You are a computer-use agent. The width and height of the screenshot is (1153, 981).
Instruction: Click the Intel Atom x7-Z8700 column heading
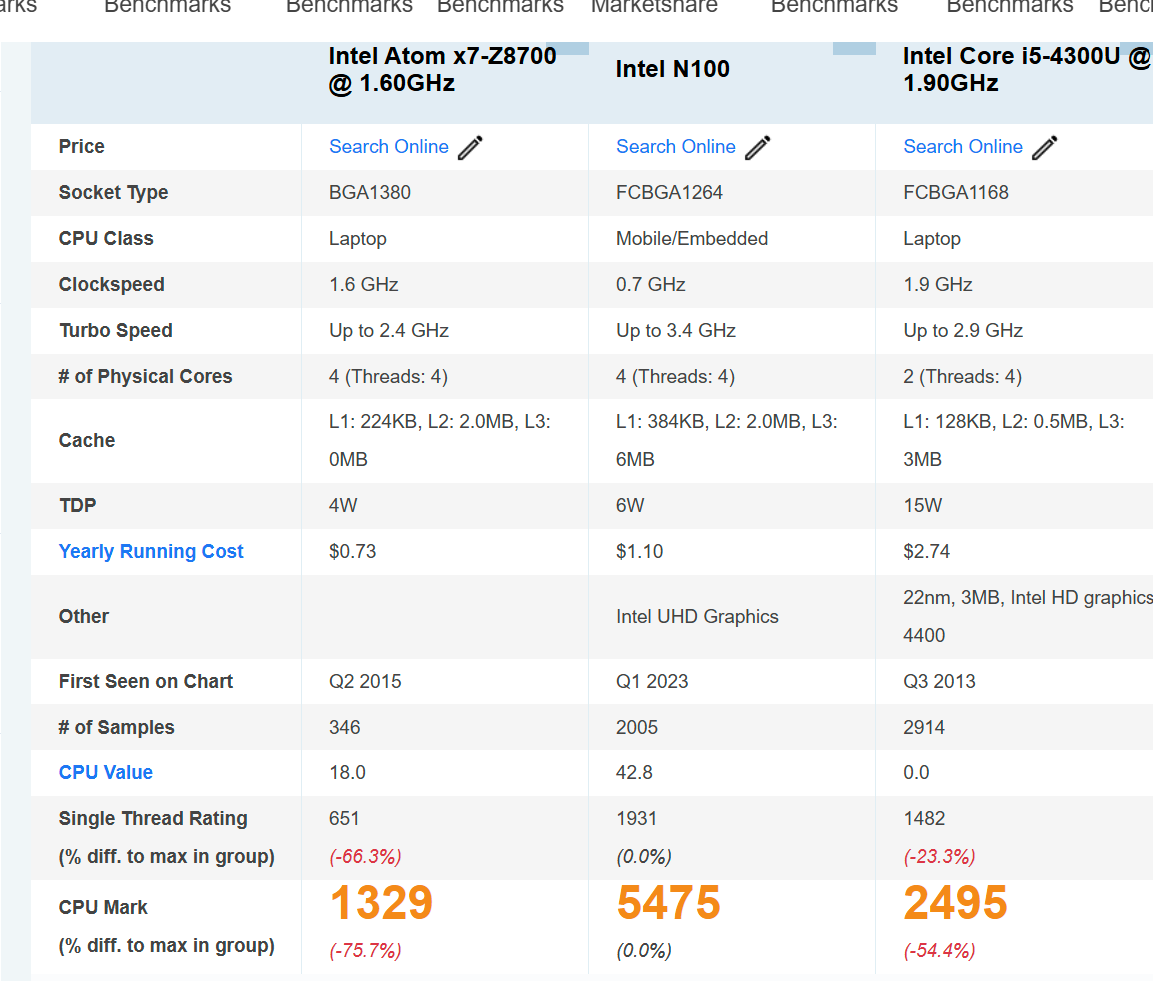pos(443,69)
